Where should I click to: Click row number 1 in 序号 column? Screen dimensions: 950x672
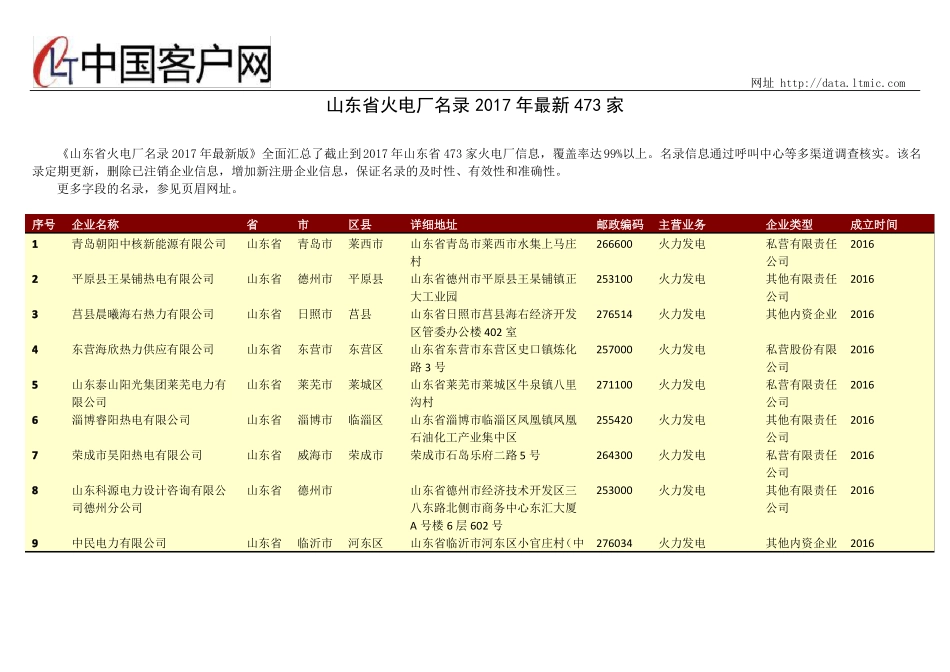35,244
